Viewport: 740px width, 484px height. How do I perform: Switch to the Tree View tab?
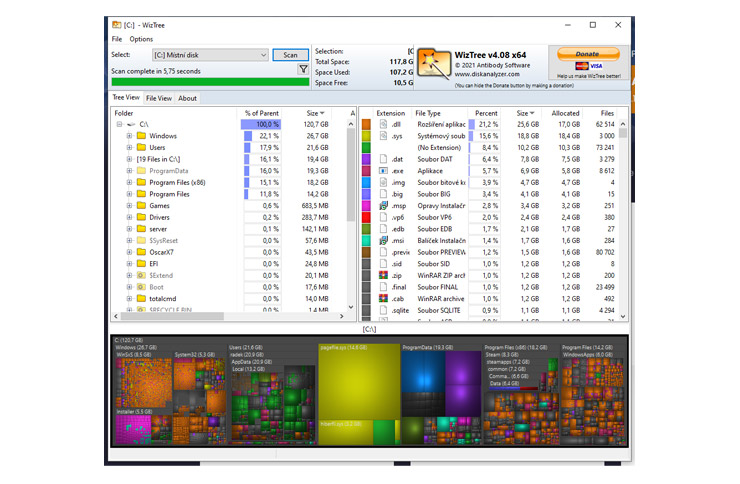click(x=126, y=98)
